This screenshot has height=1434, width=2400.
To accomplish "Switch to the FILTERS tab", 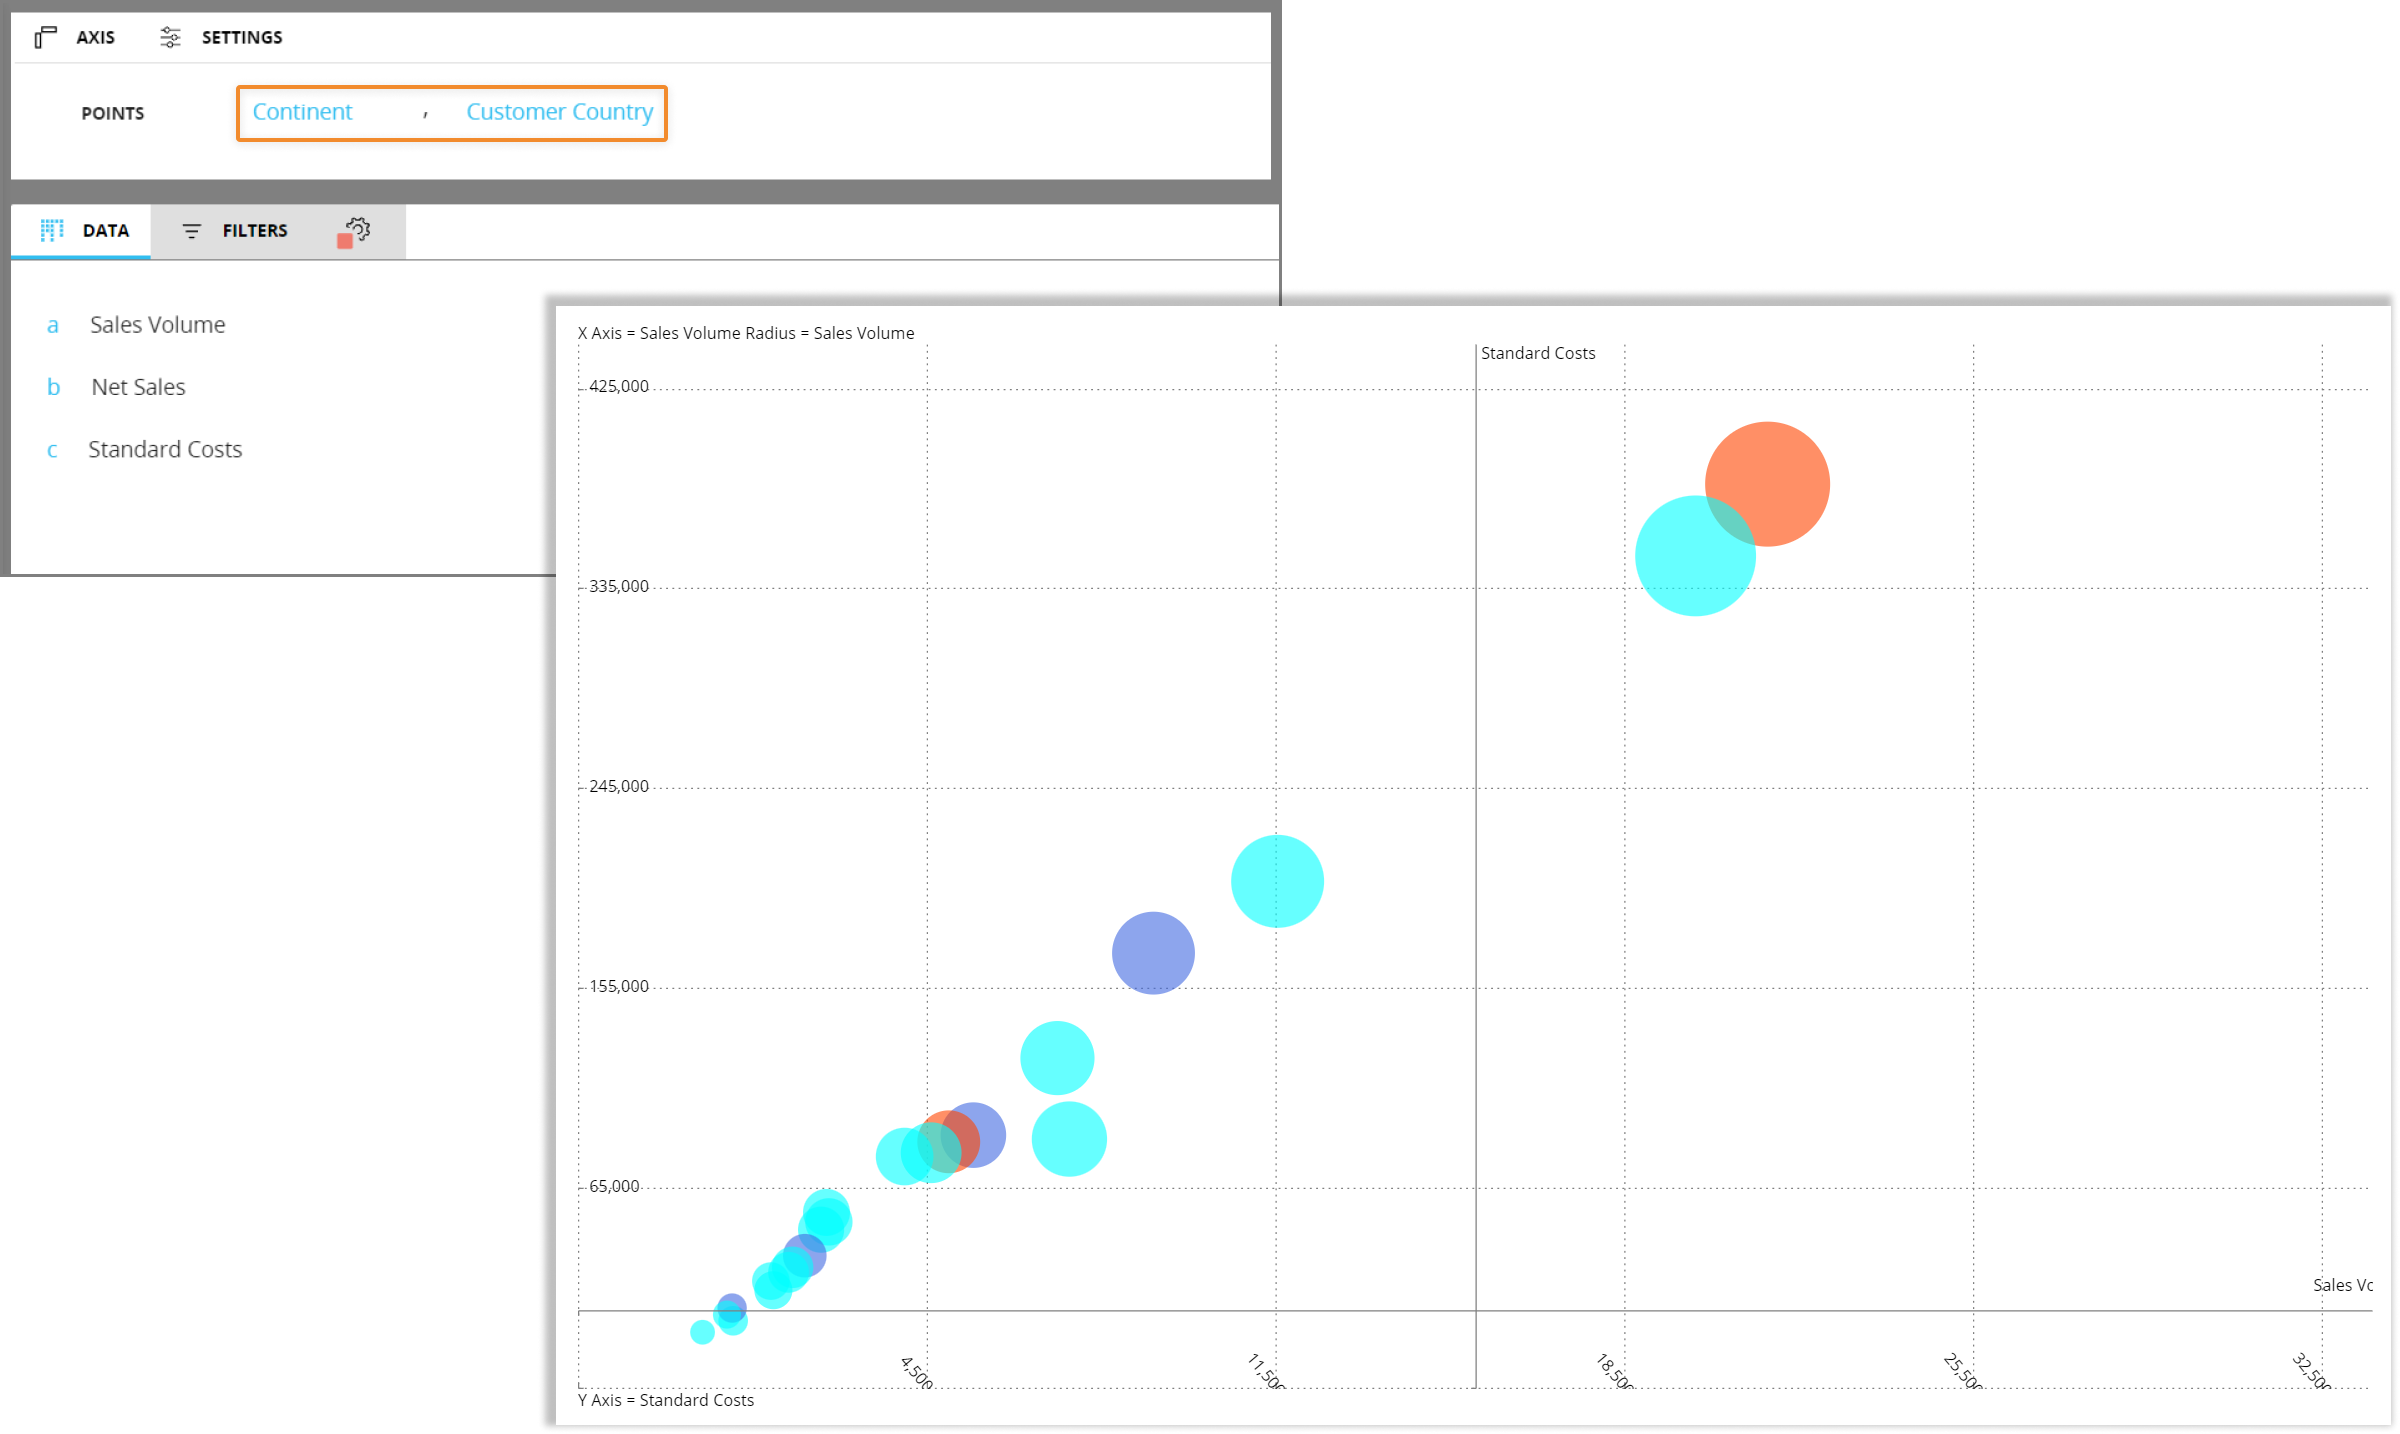I will (254, 231).
